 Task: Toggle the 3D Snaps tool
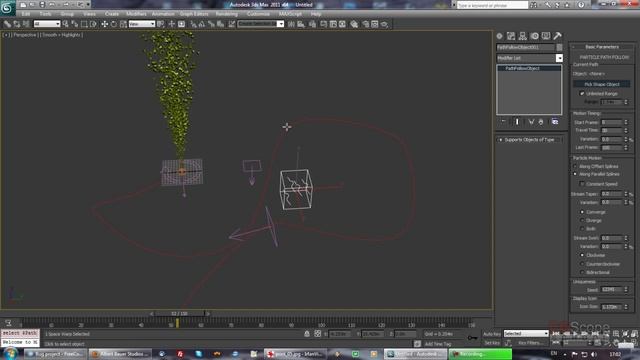193,24
